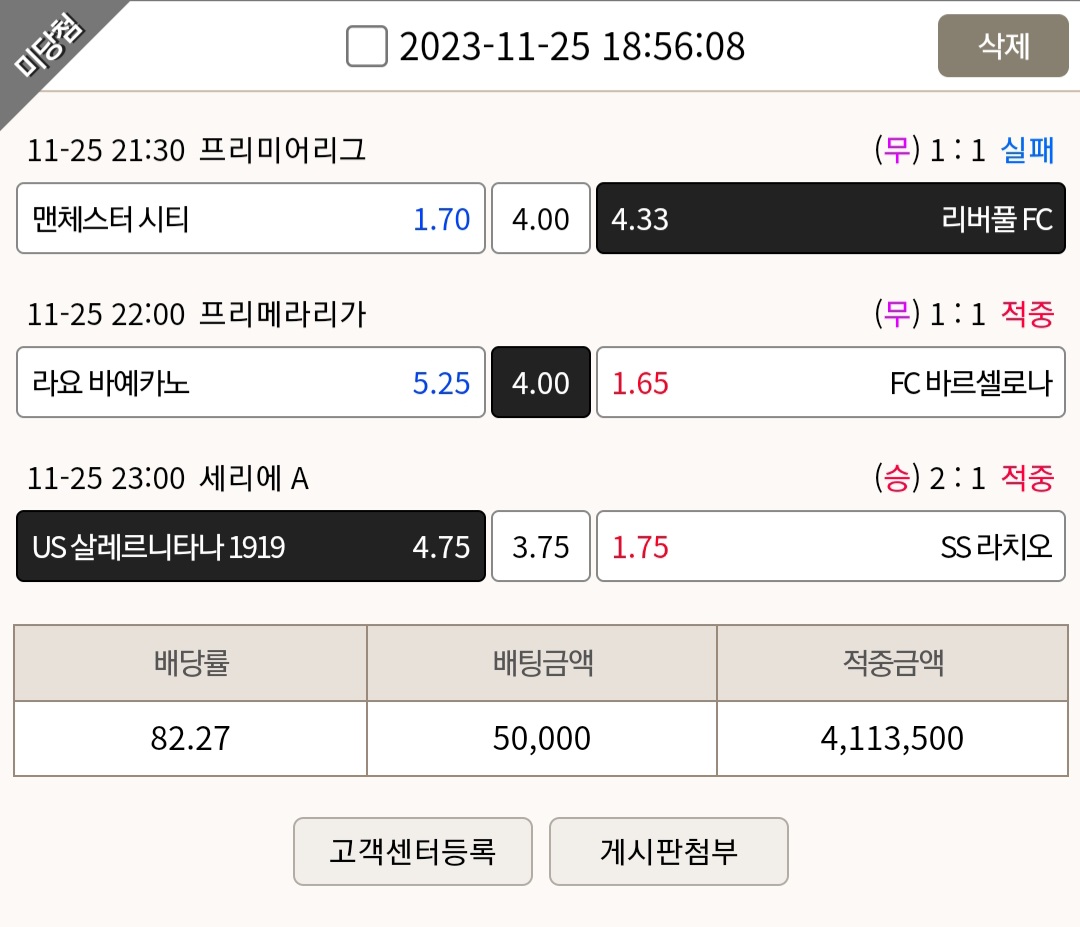Select 라요 바예카노 5.25 odds box
The image size is (1080, 927).
251,382
